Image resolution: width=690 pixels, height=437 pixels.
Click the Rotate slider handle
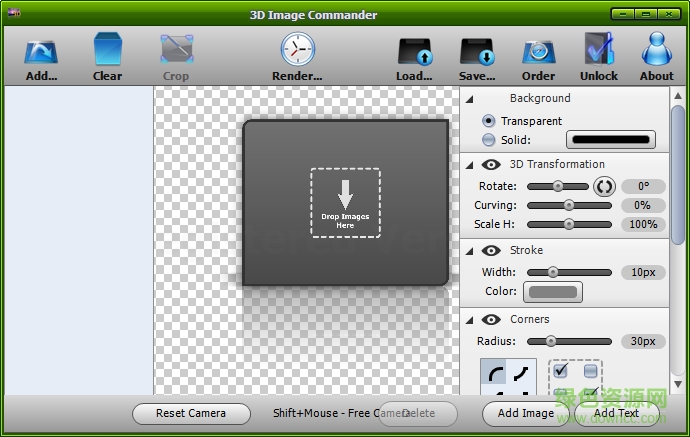(x=558, y=186)
